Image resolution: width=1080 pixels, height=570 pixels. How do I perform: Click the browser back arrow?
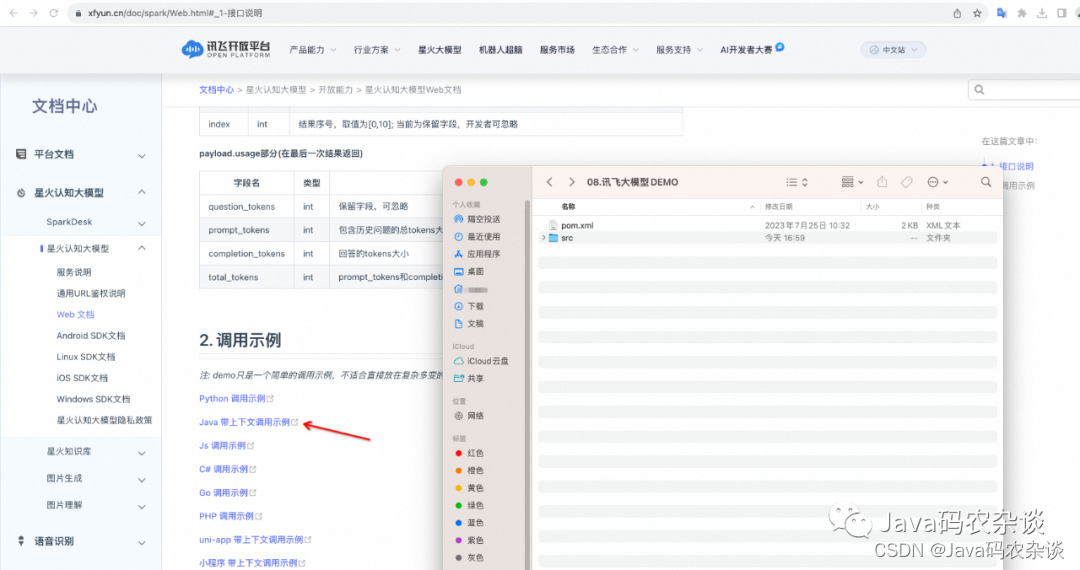[13, 13]
